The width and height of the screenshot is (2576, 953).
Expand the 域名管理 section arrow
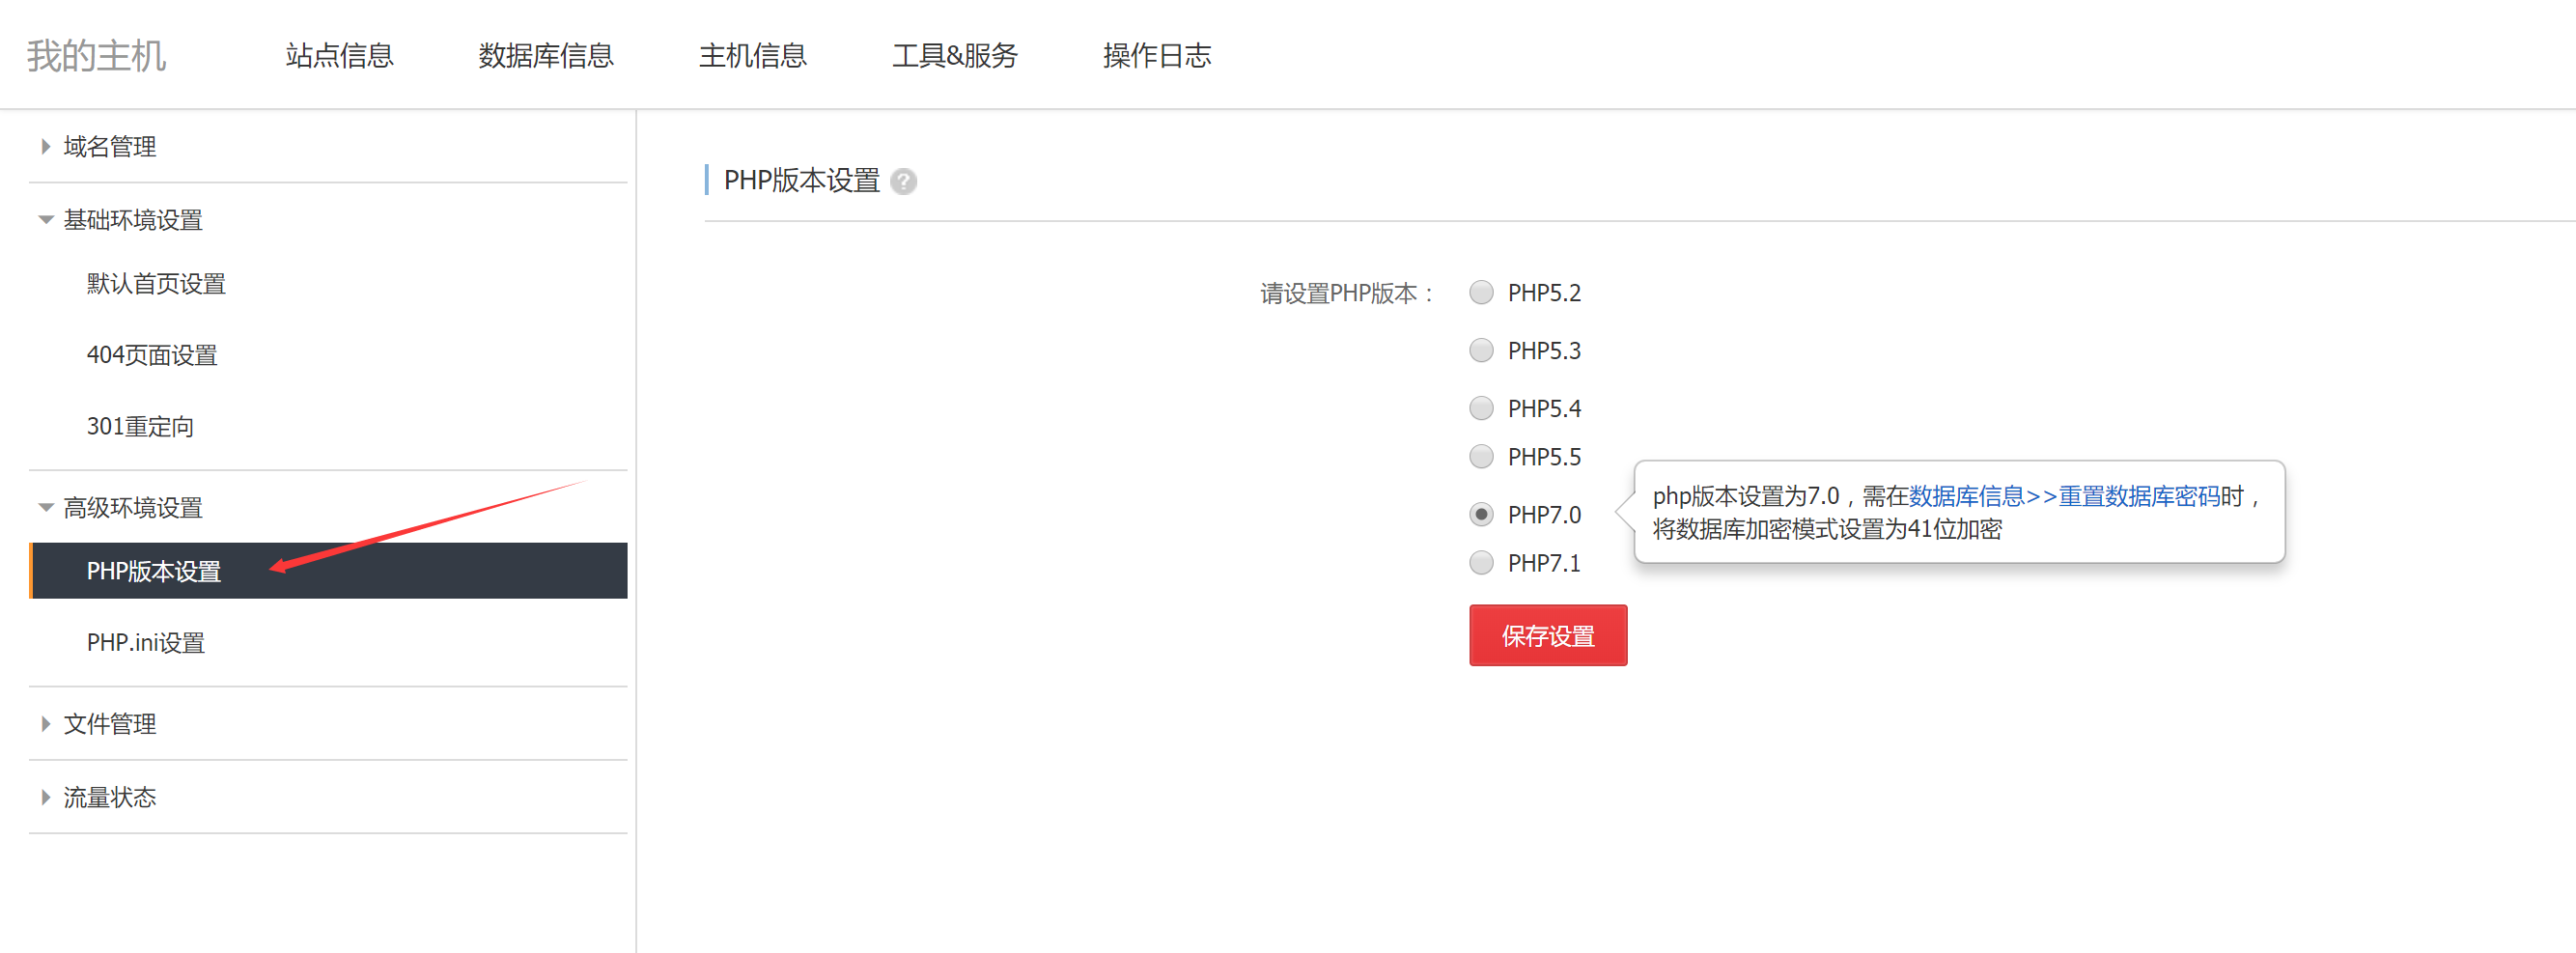tap(45, 147)
